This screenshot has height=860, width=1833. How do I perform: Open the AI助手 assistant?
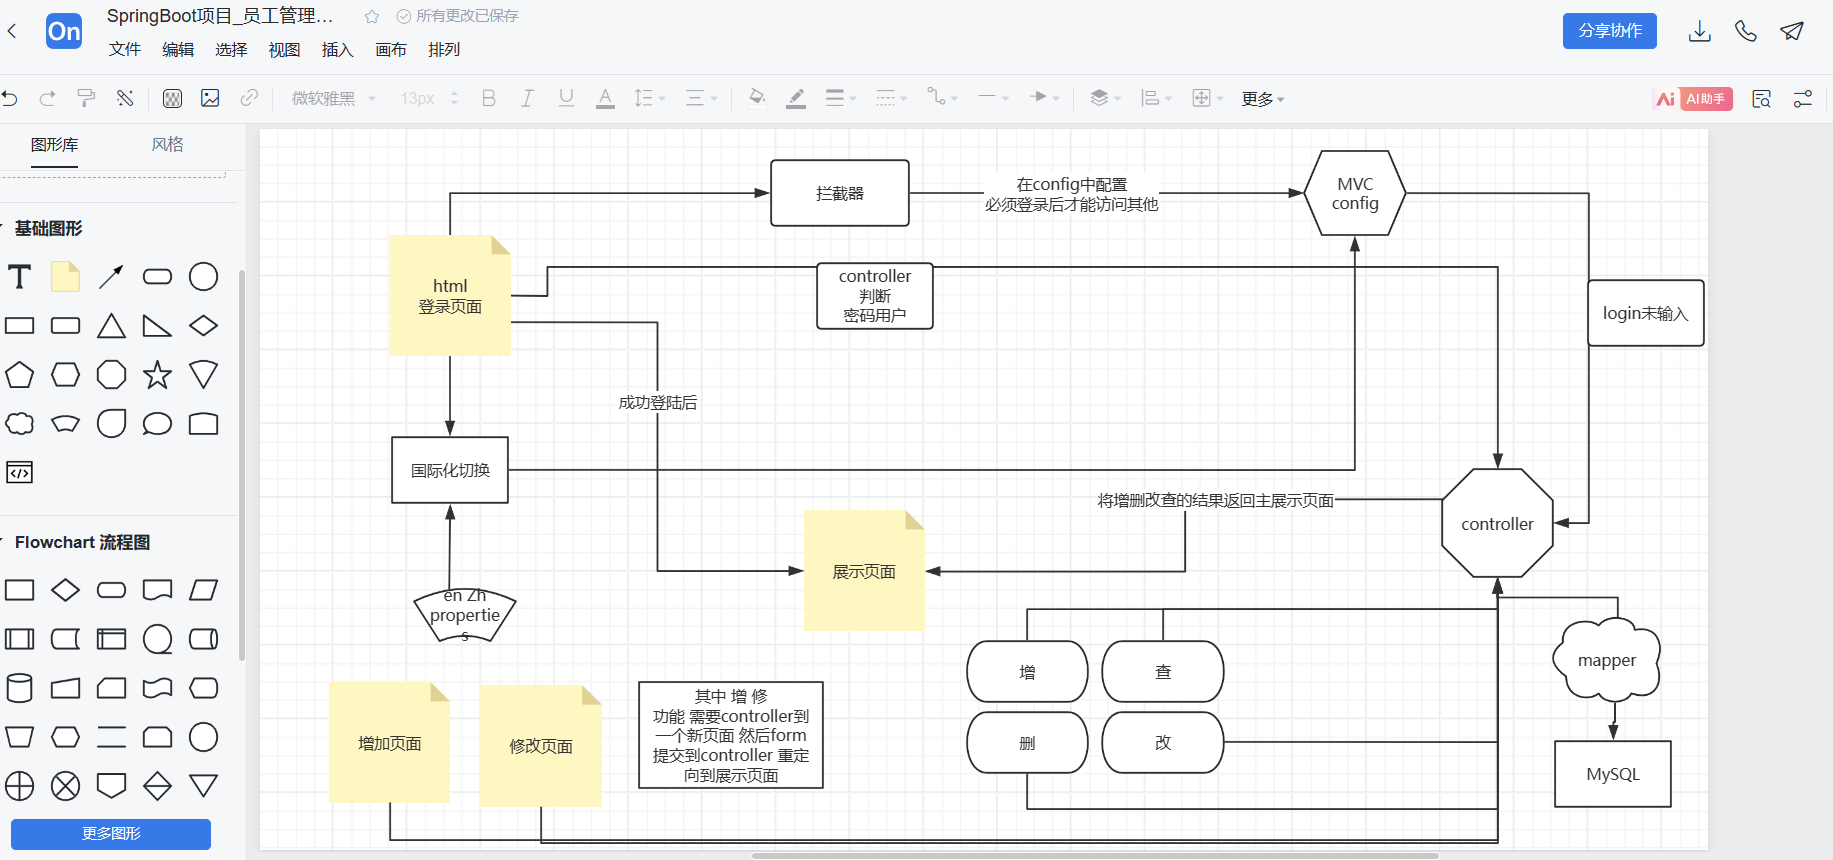[1694, 99]
